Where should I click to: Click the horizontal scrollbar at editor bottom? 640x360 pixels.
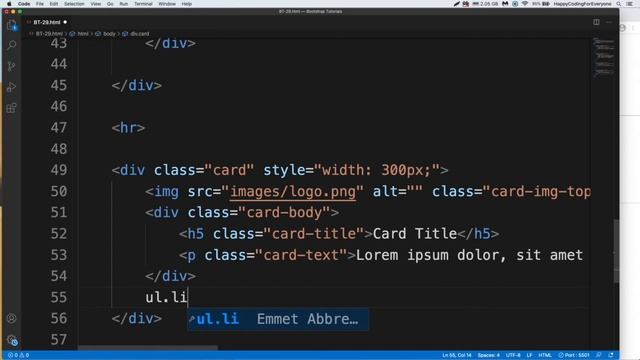click(148, 348)
